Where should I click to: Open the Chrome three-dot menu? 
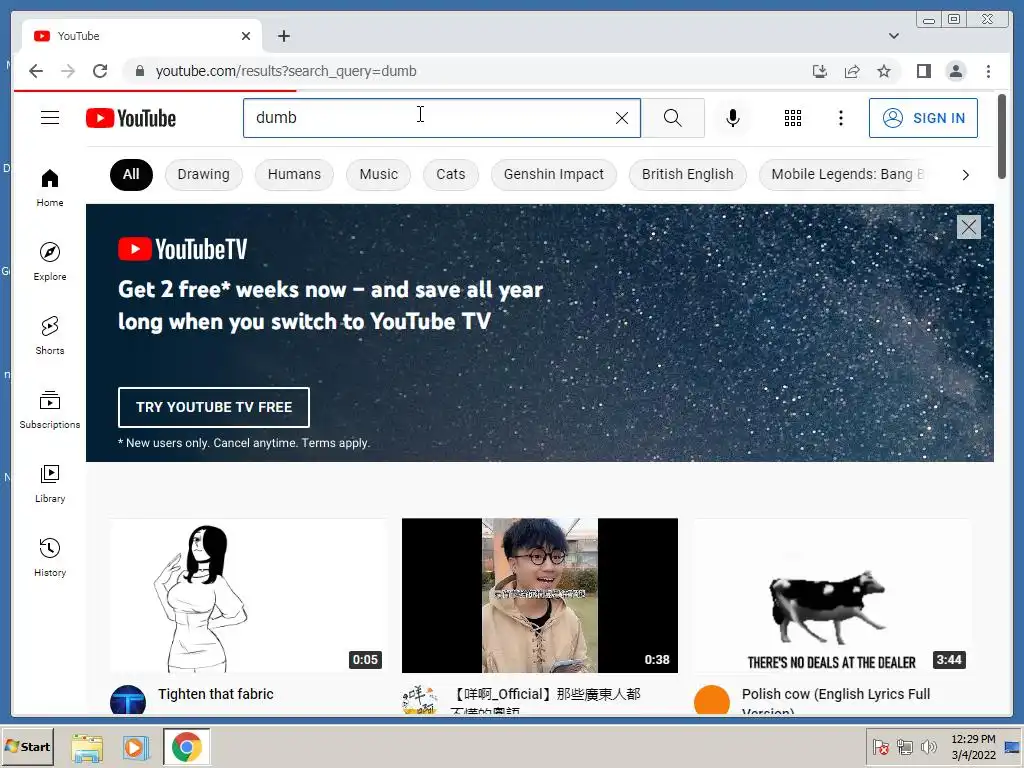click(x=988, y=71)
